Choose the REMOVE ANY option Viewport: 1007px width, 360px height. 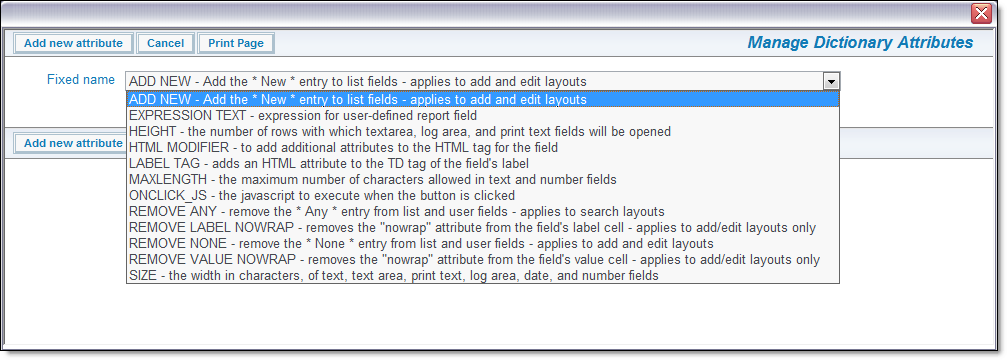482,212
